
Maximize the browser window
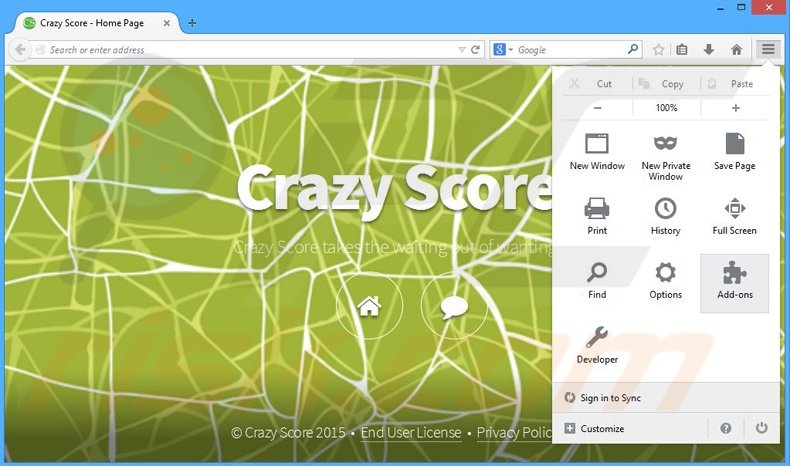pos(741,7)
